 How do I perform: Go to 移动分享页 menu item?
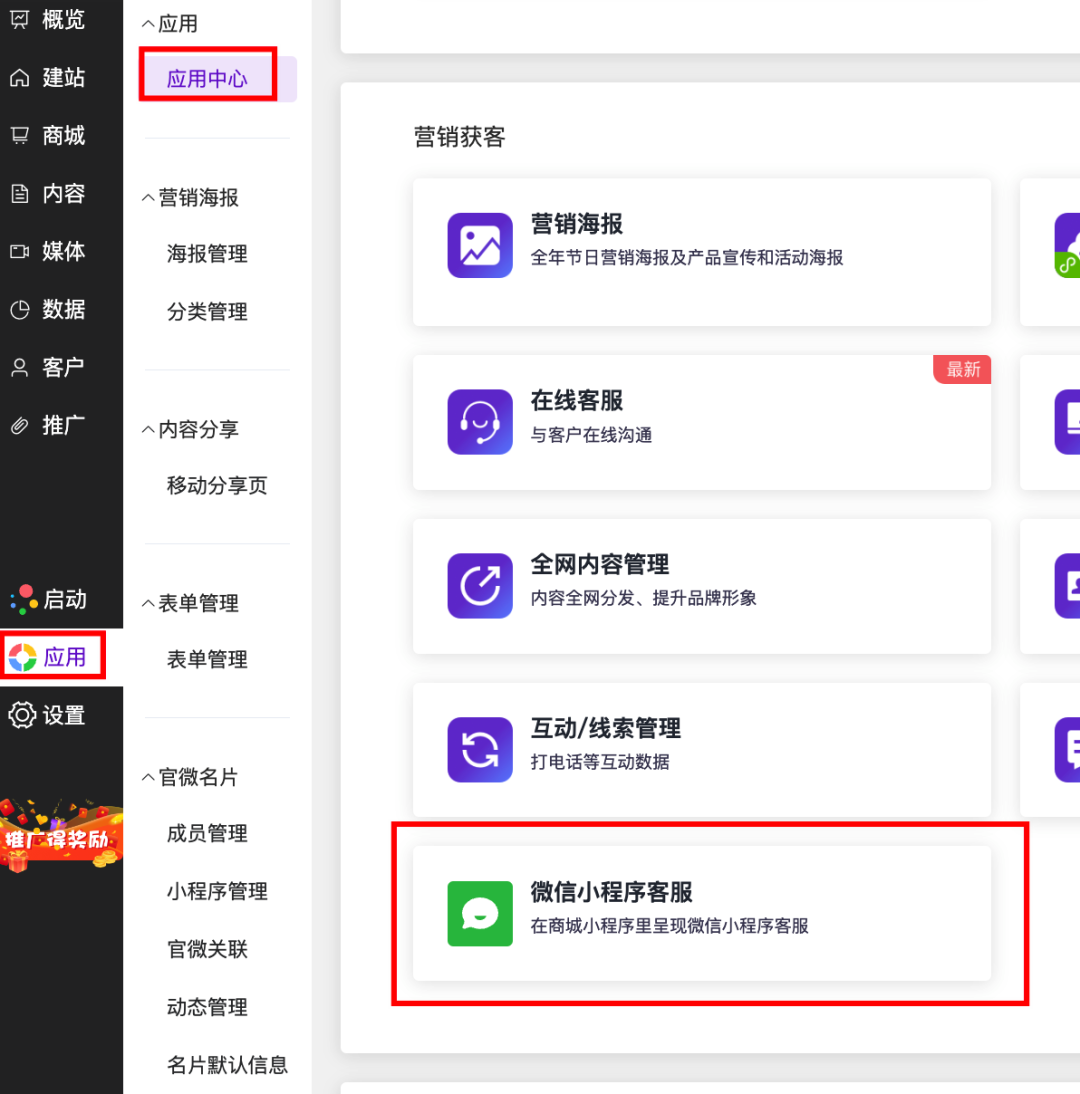click(217, 486)
